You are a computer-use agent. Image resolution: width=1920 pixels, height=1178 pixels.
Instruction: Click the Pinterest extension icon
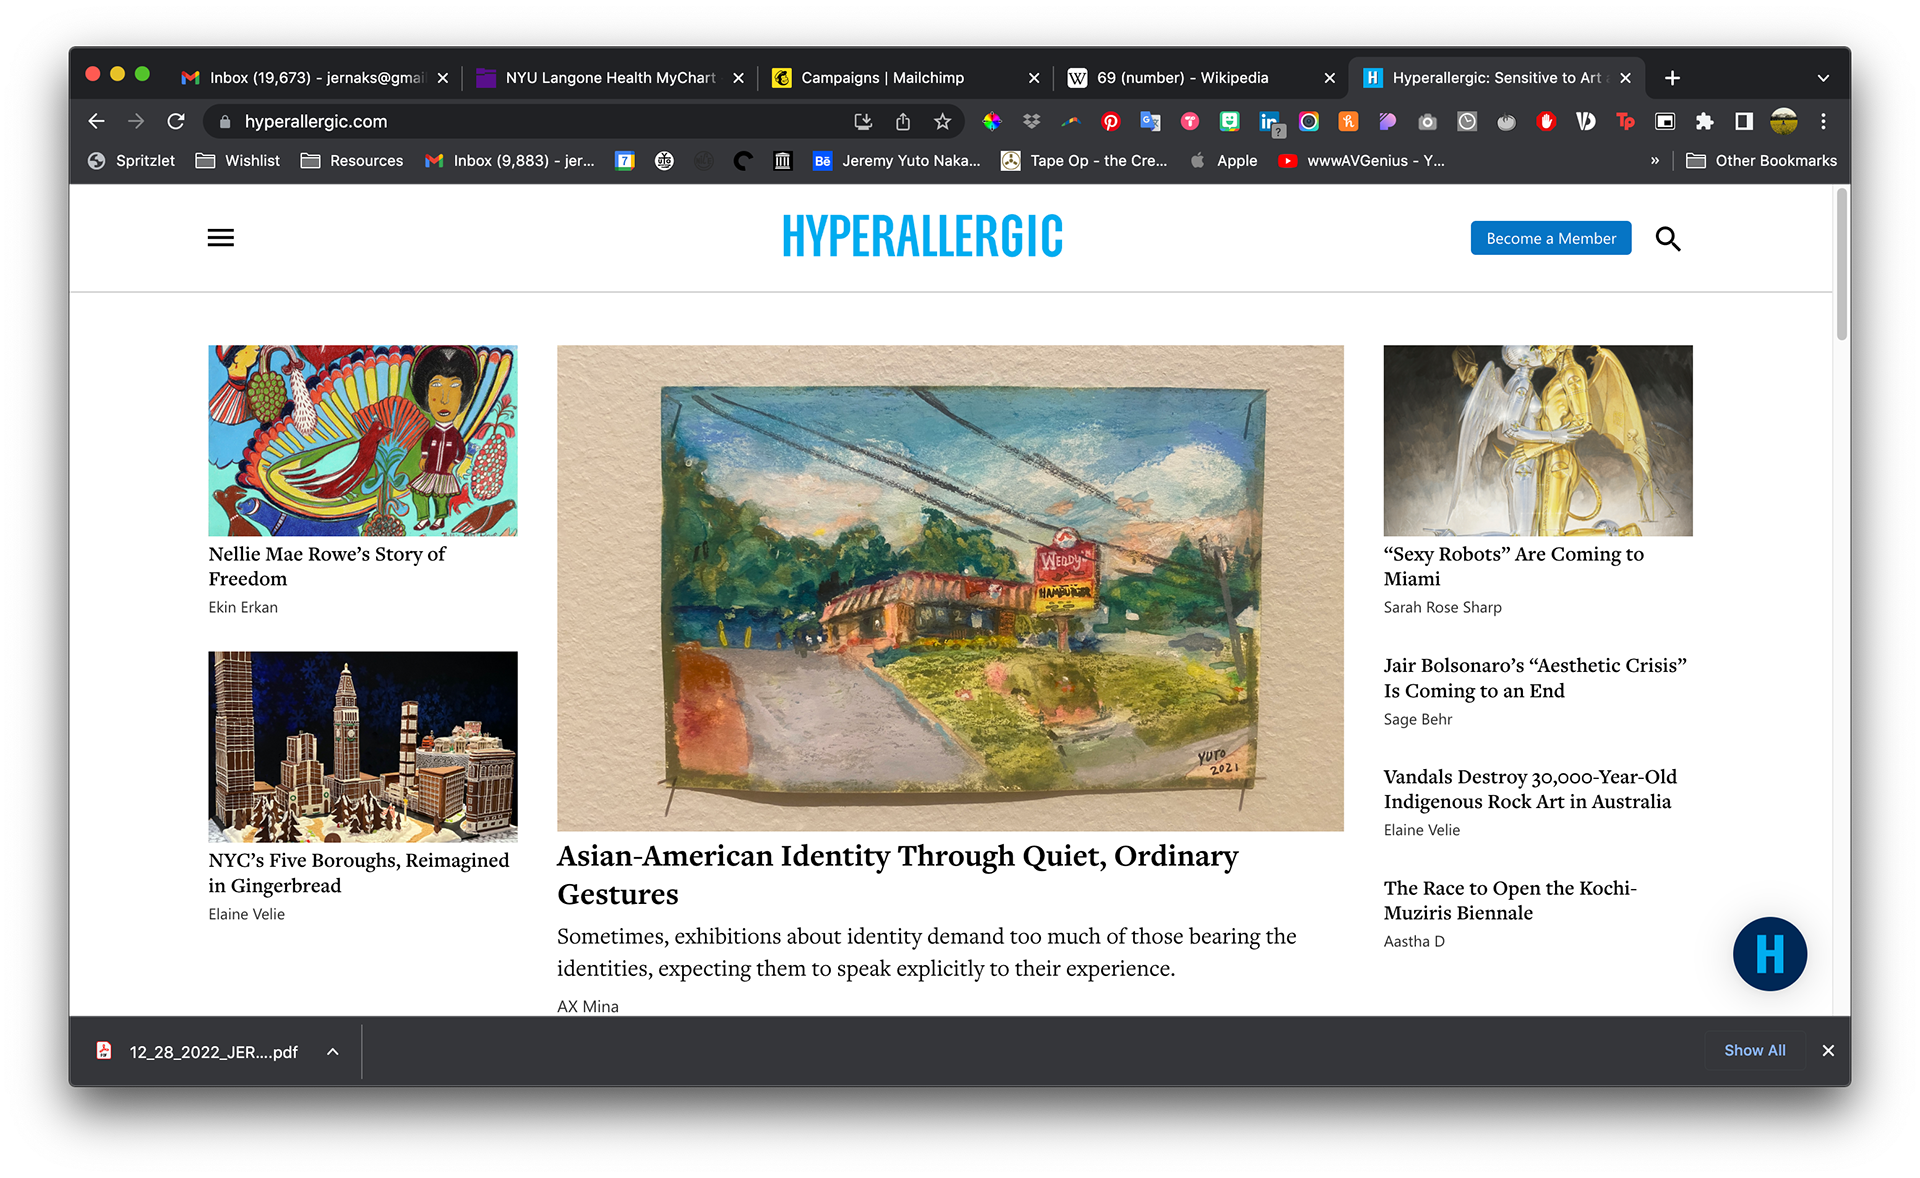[x=1110, y=122]
